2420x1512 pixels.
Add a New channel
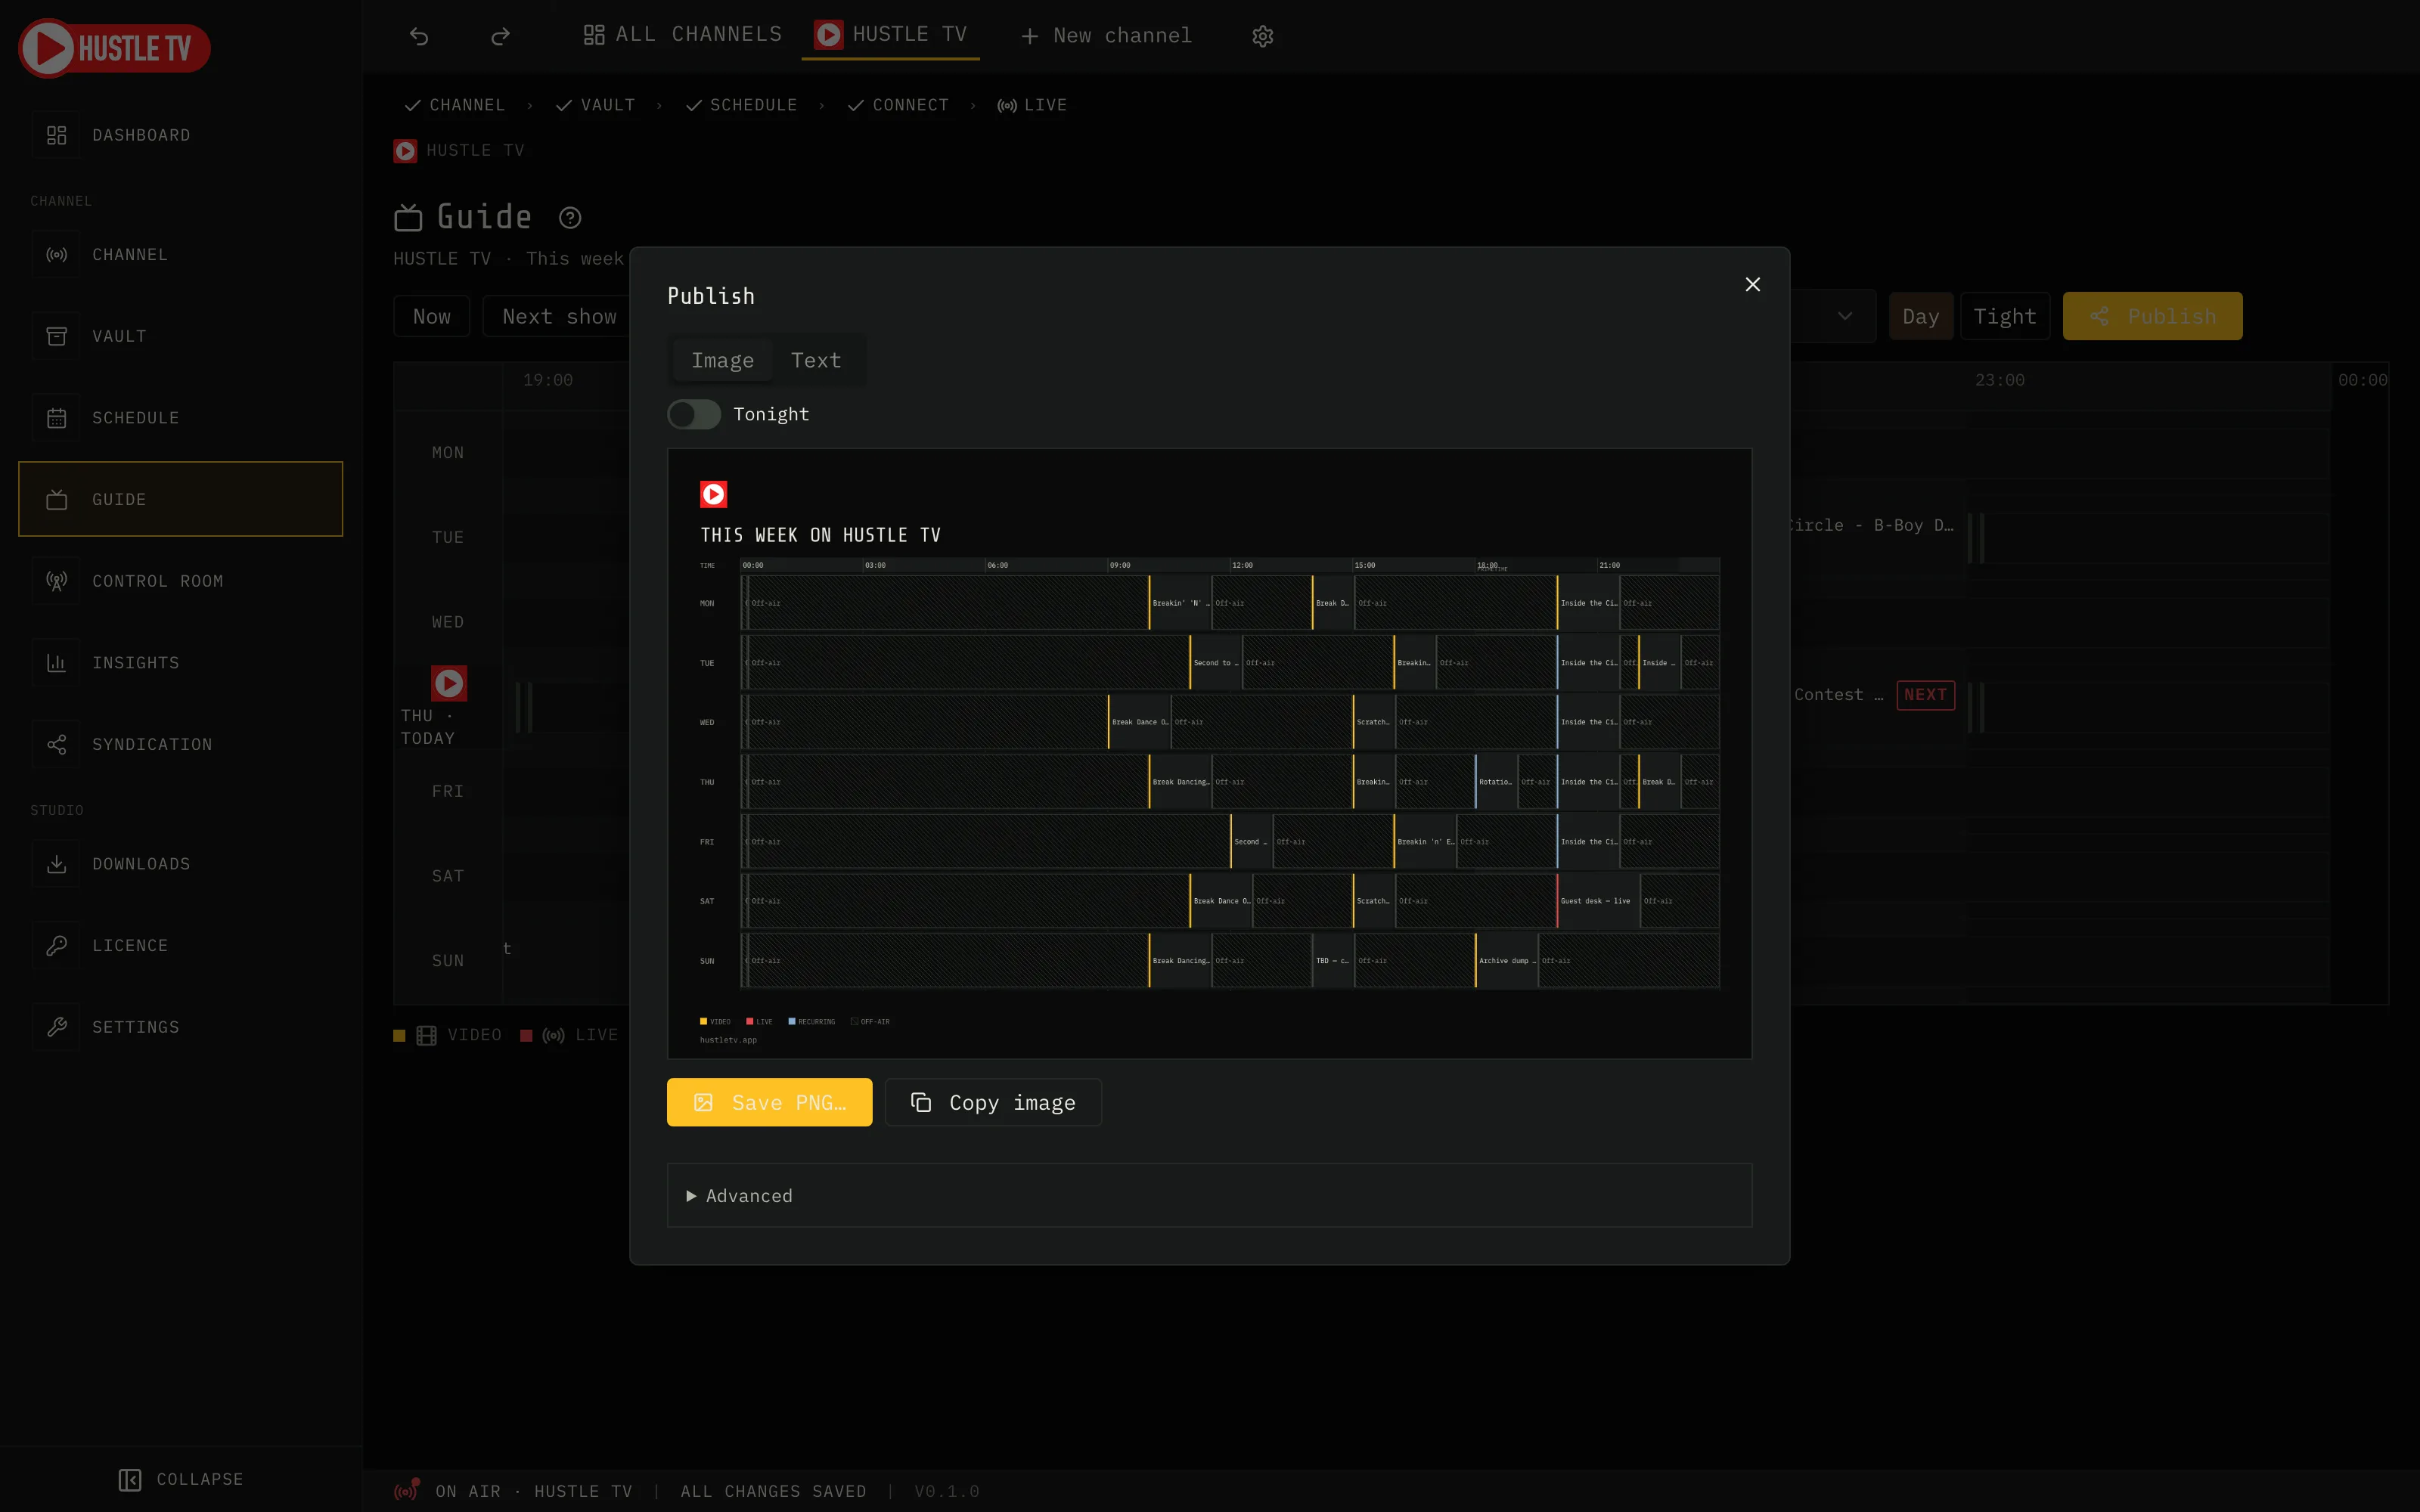tap(1106, 36)
